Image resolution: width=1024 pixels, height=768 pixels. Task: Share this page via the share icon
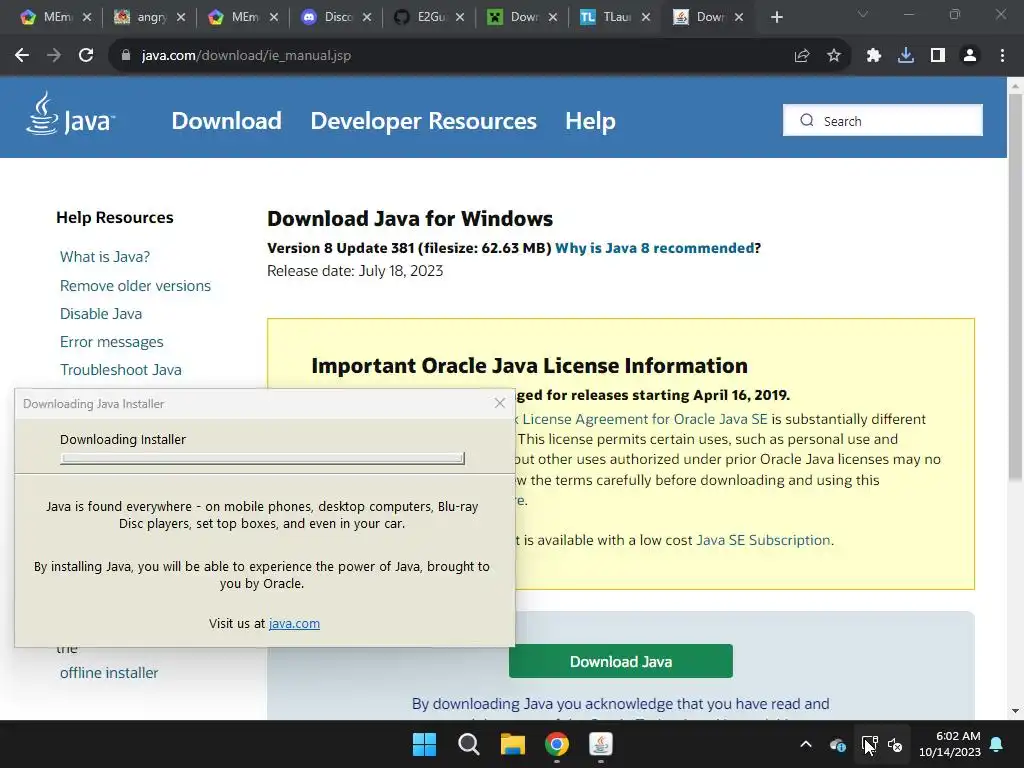tap(802, 56)
